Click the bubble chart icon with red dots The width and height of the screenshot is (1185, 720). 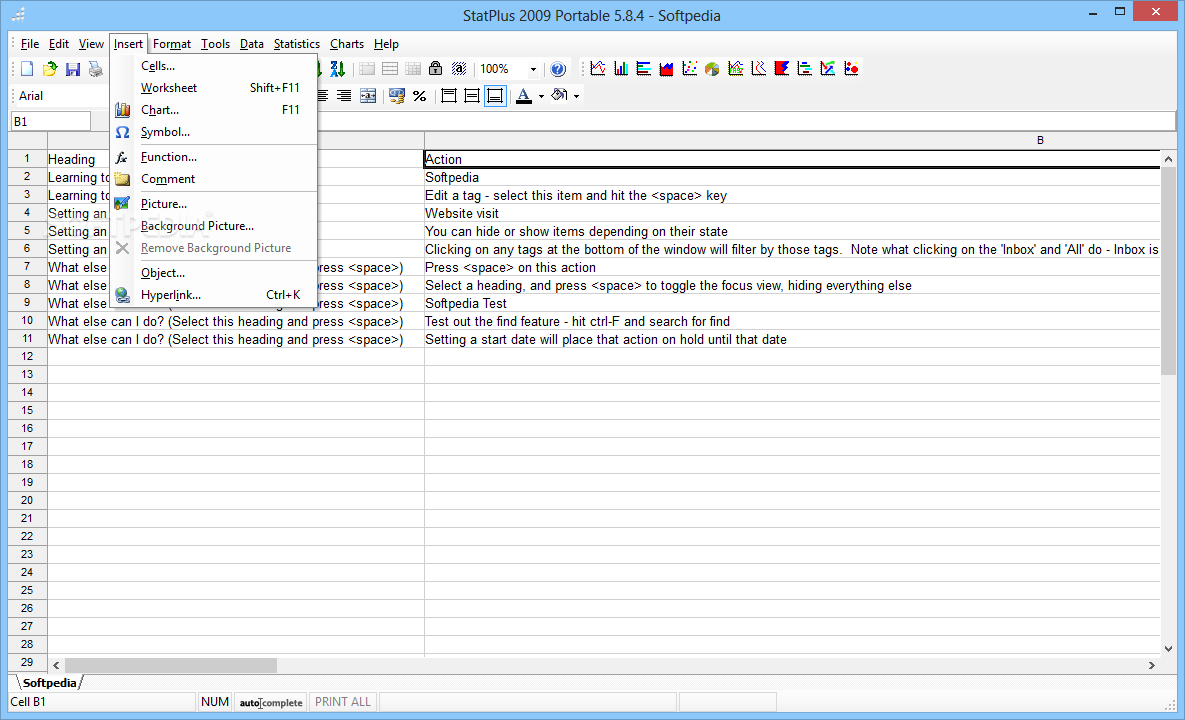coord(852,69)
